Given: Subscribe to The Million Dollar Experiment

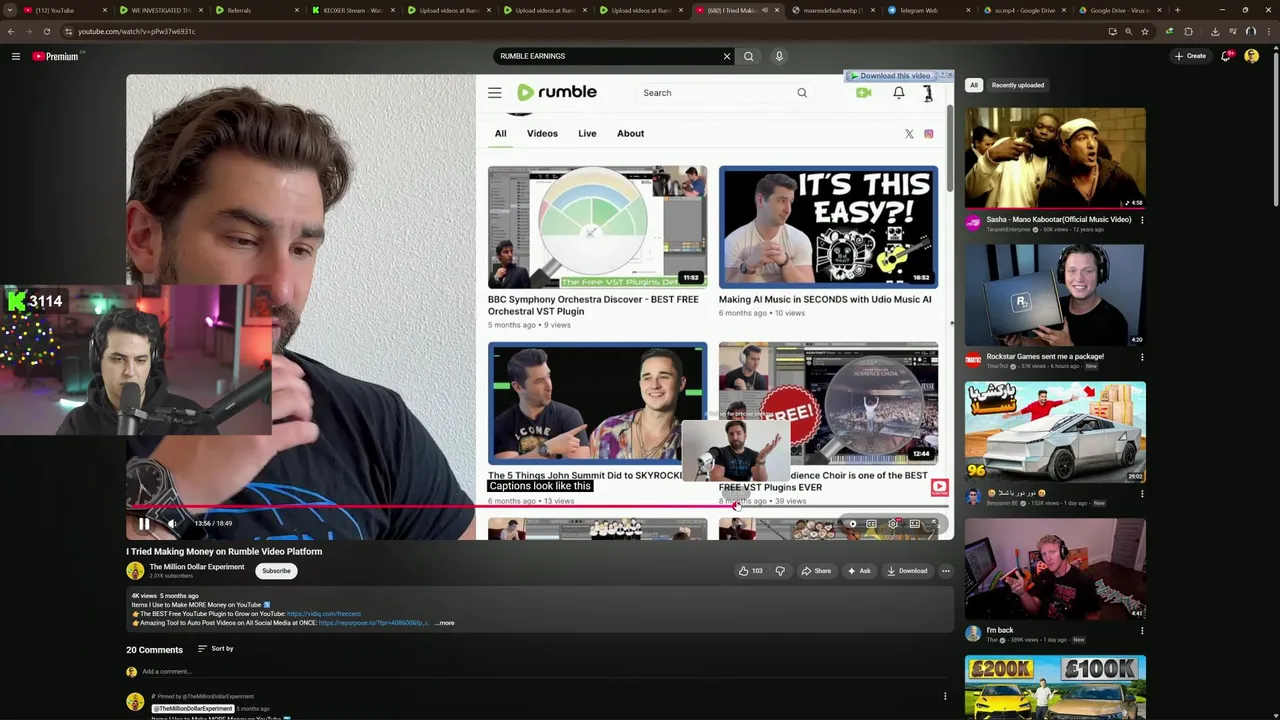Looking at the screenshot, I should [276, 571].
